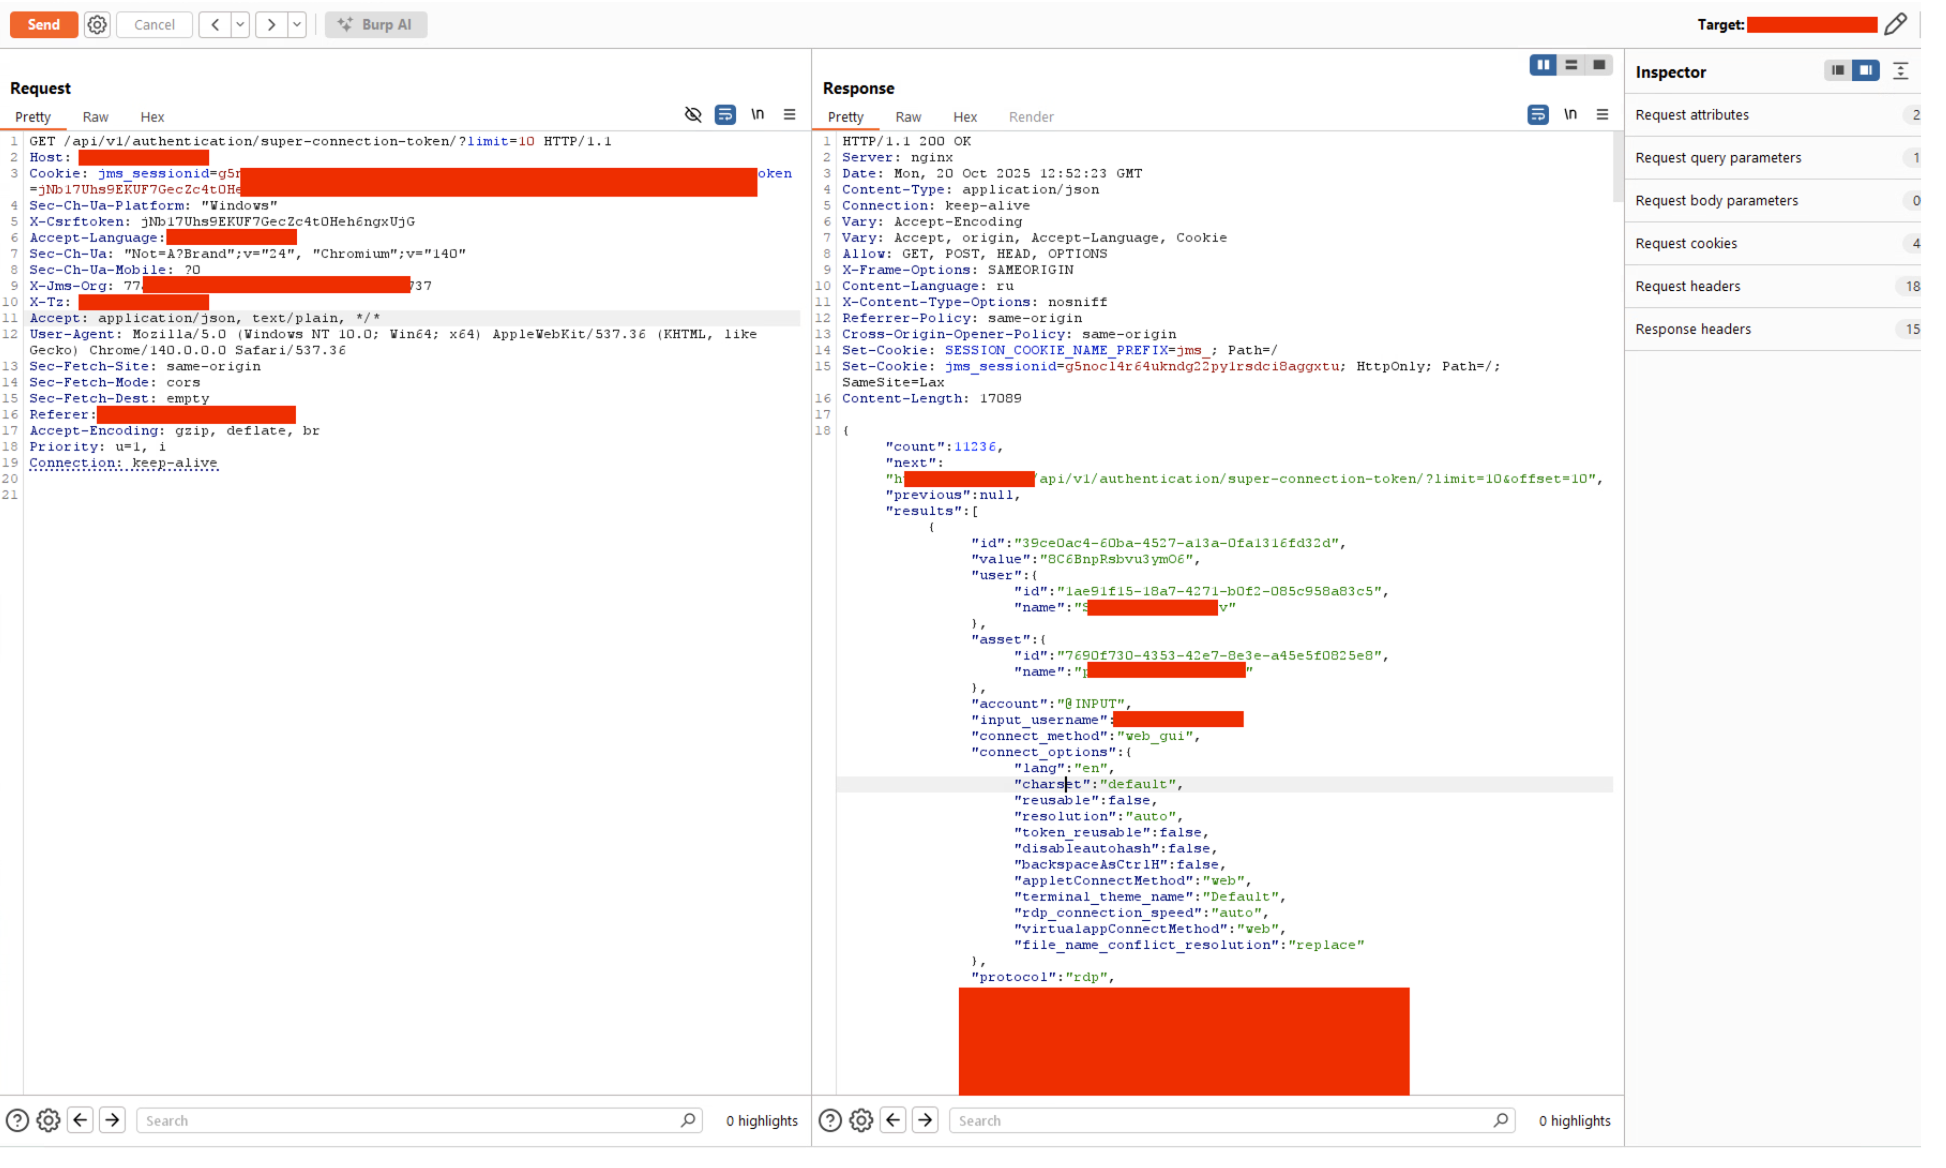Open the Response editor hamburger menu
This screenshot has height=1168, width=1946.
click(1603, 114)
